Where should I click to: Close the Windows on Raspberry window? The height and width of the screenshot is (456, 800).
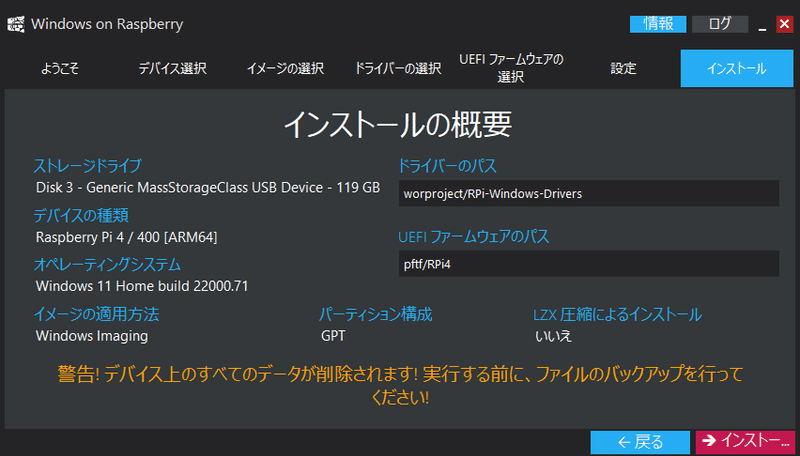coord(785,24)
